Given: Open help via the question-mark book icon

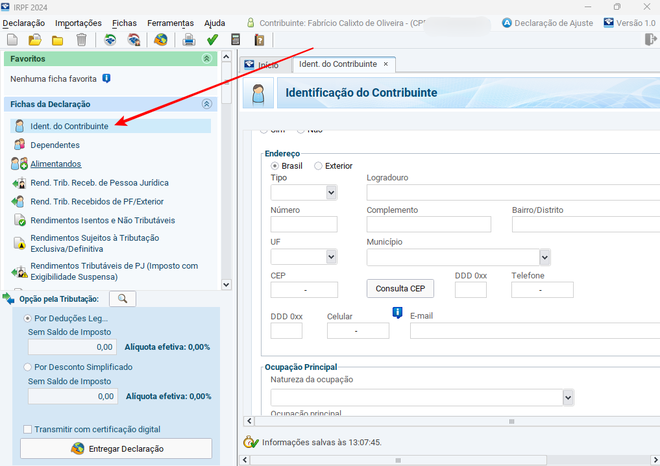Looking at the screenshot, I should coord(259,40).
